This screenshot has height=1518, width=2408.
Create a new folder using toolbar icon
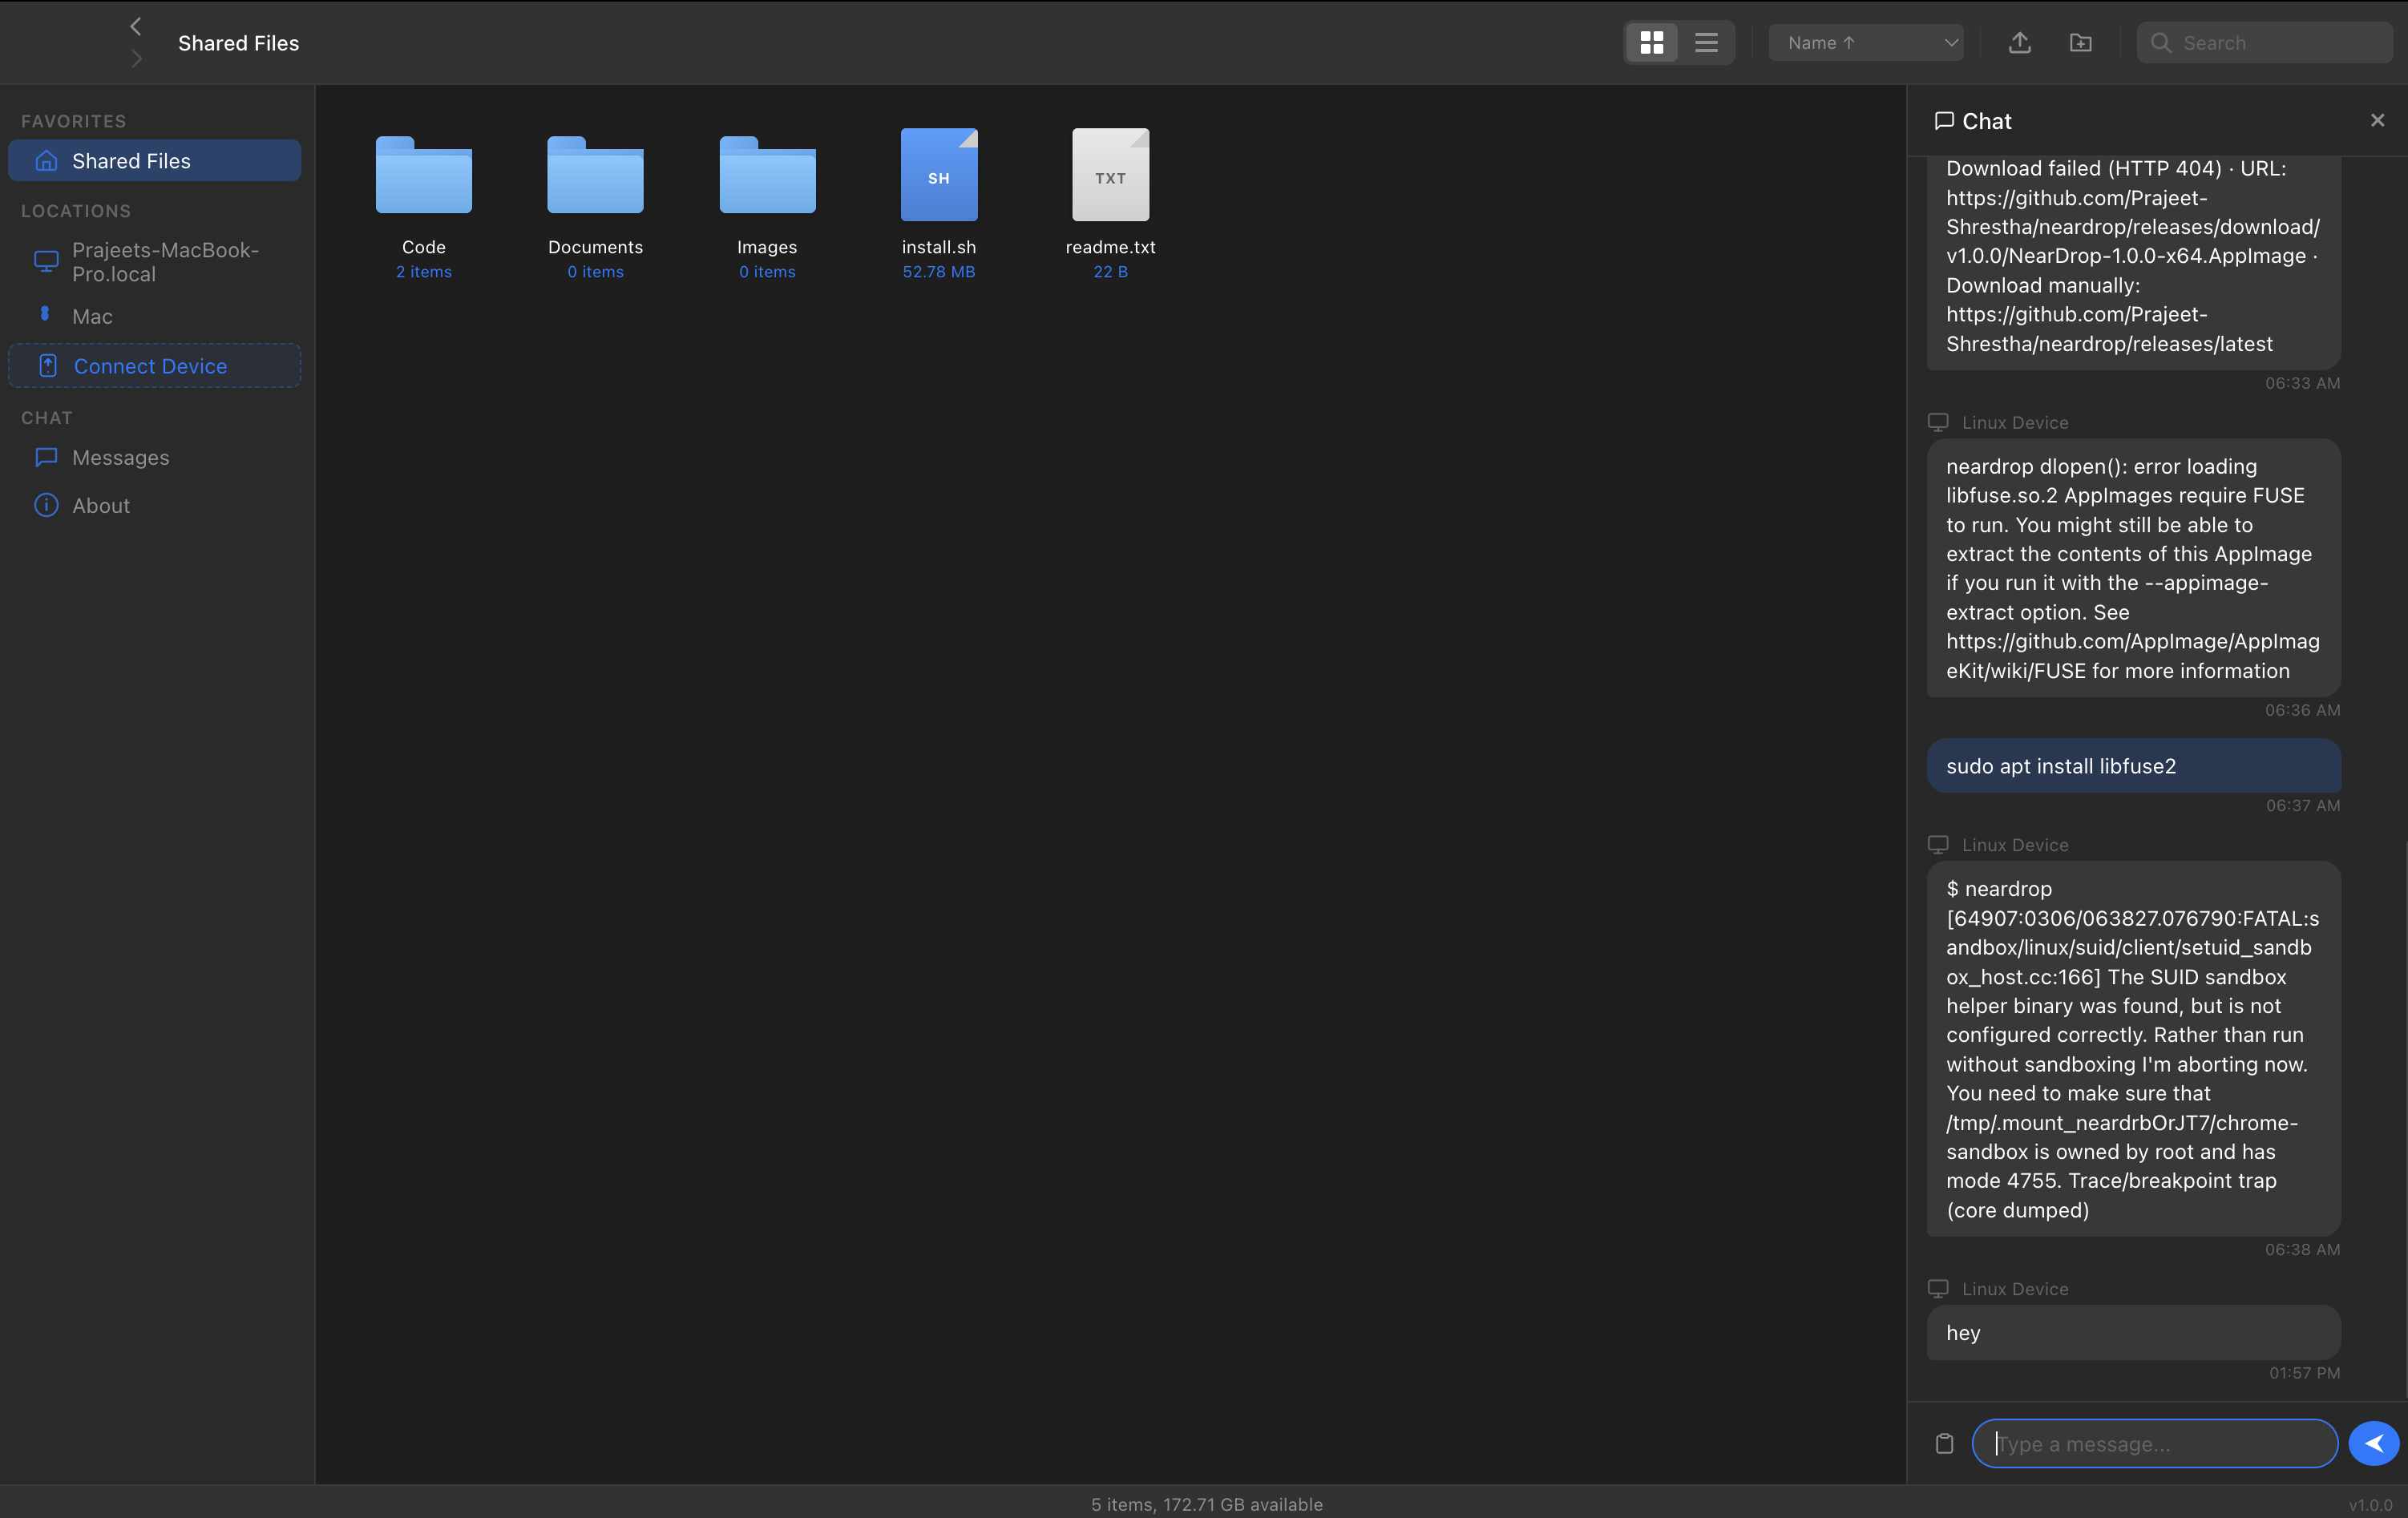[2081, 42]
